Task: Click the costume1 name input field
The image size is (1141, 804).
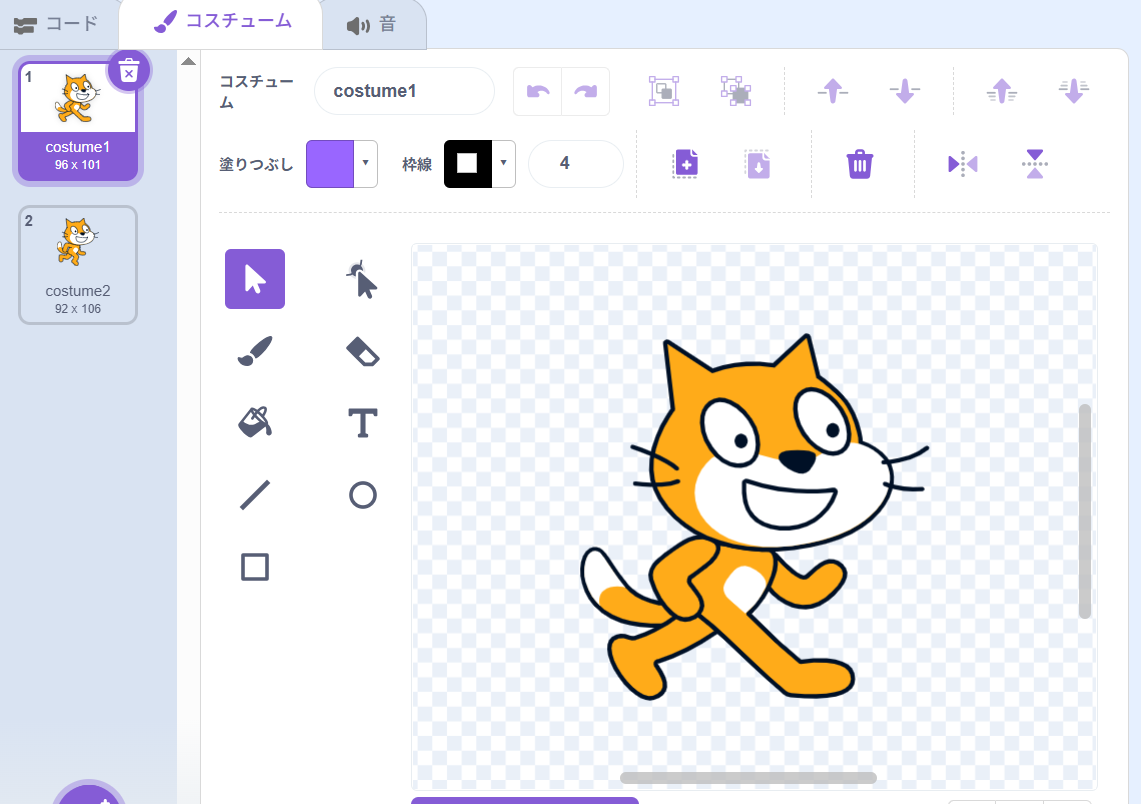Action: pos(404,92)
